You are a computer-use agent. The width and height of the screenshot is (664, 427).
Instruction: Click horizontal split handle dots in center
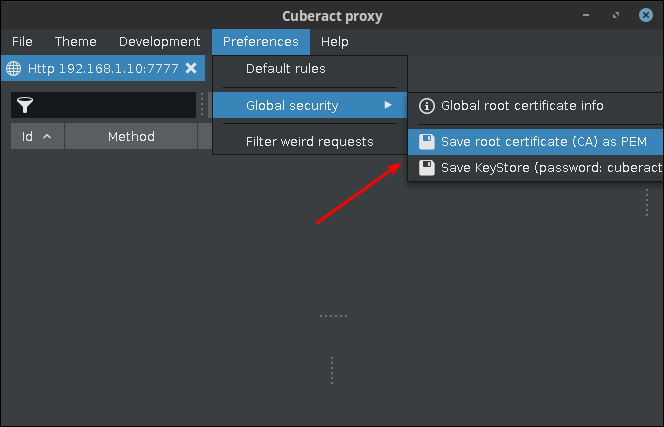click(333, 316)
